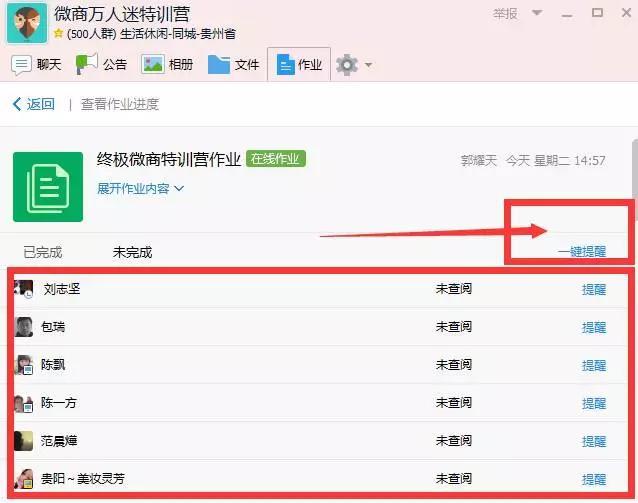The height and width of the screenshot is (503, 638).
Task: Expand 展开作业内容 homework content
Action: (140, 188)
